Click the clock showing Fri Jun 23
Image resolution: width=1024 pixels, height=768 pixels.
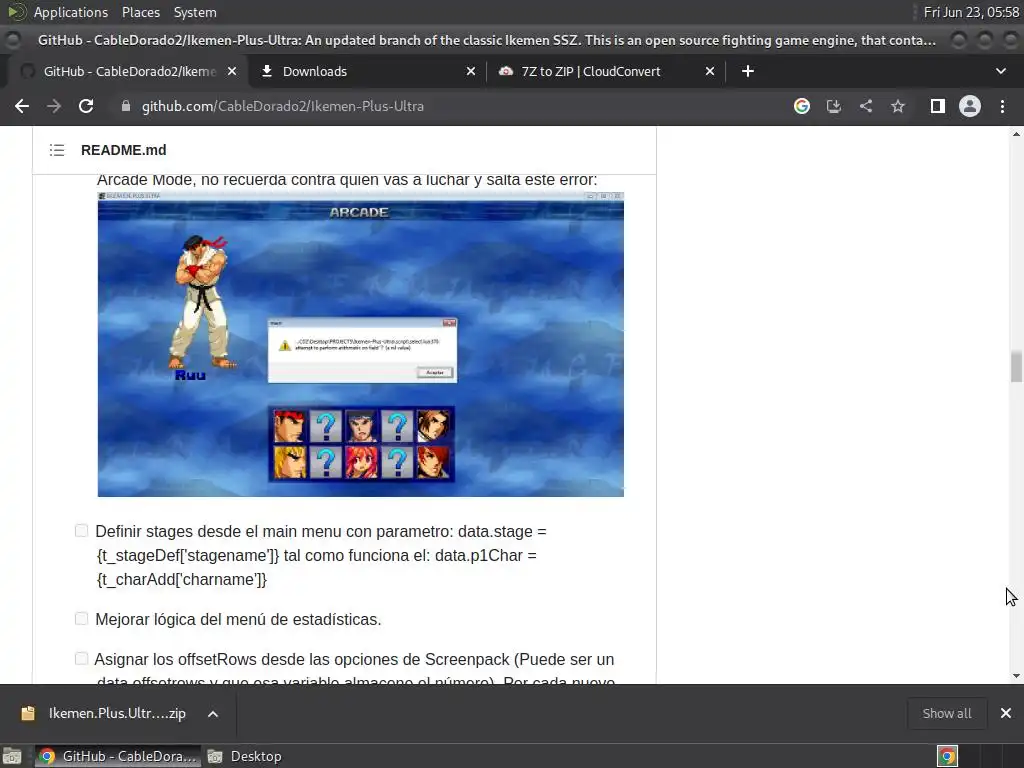pos(971,12)
